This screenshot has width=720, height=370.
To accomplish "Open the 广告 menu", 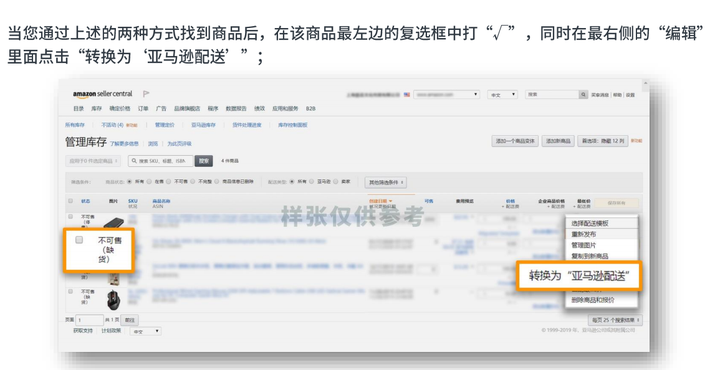I will tap(161, 109).
